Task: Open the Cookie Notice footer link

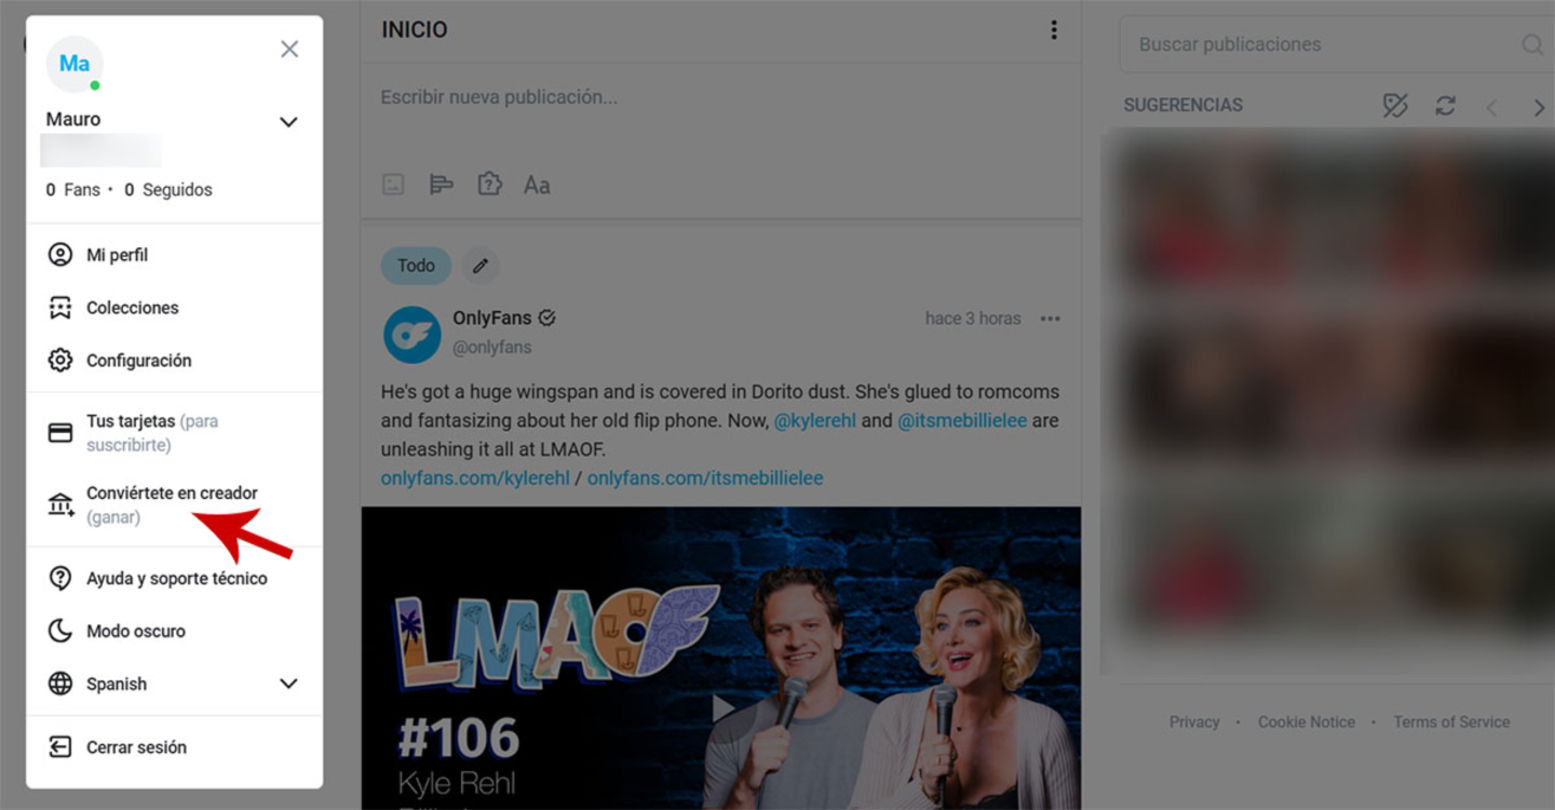Action: point(1306,722)
